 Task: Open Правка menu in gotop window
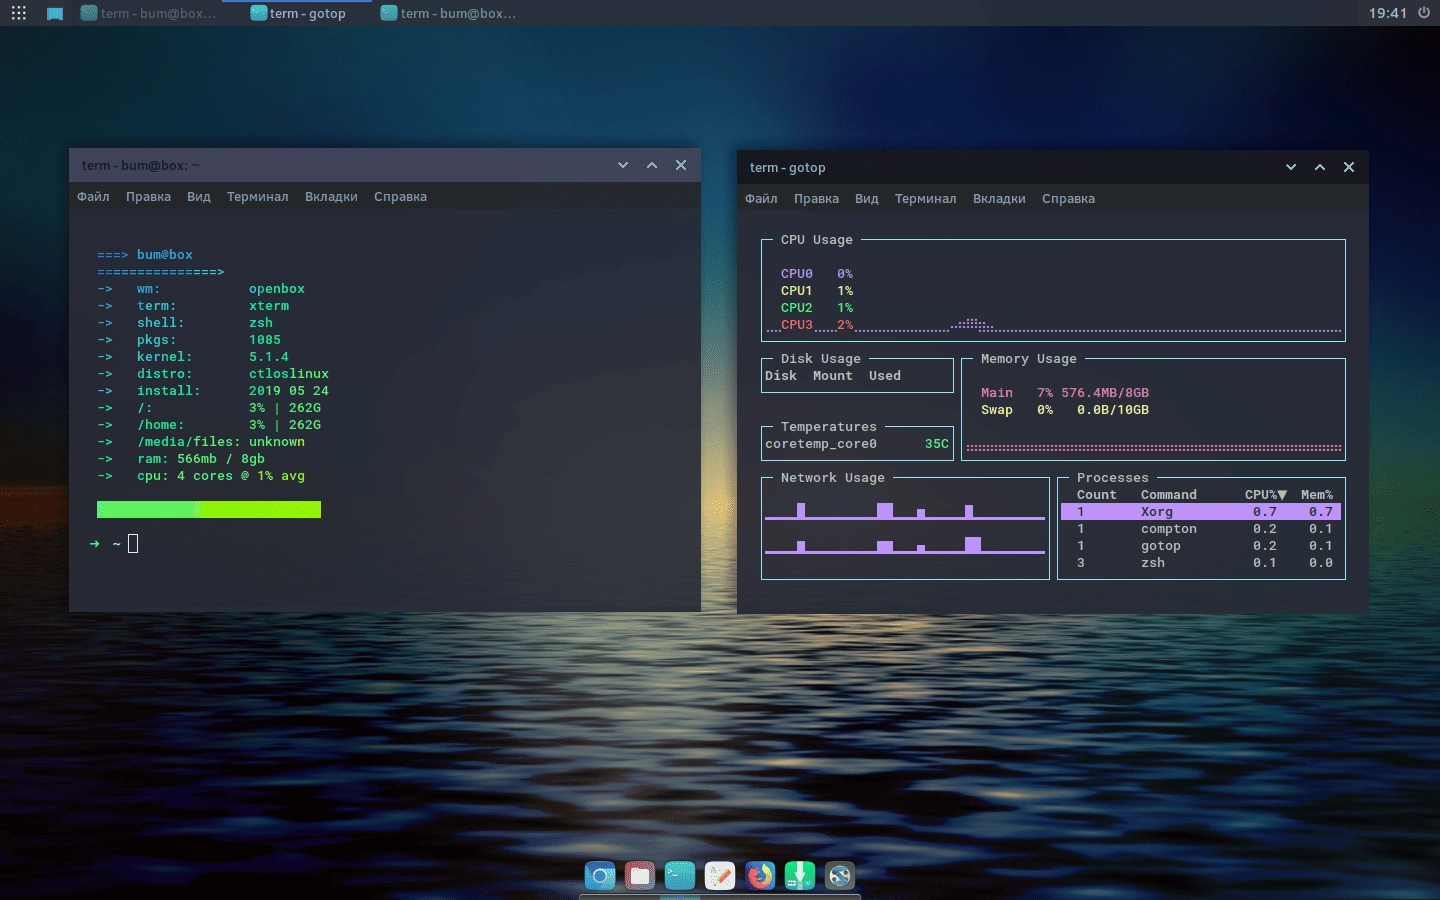[x=816, y=198]
